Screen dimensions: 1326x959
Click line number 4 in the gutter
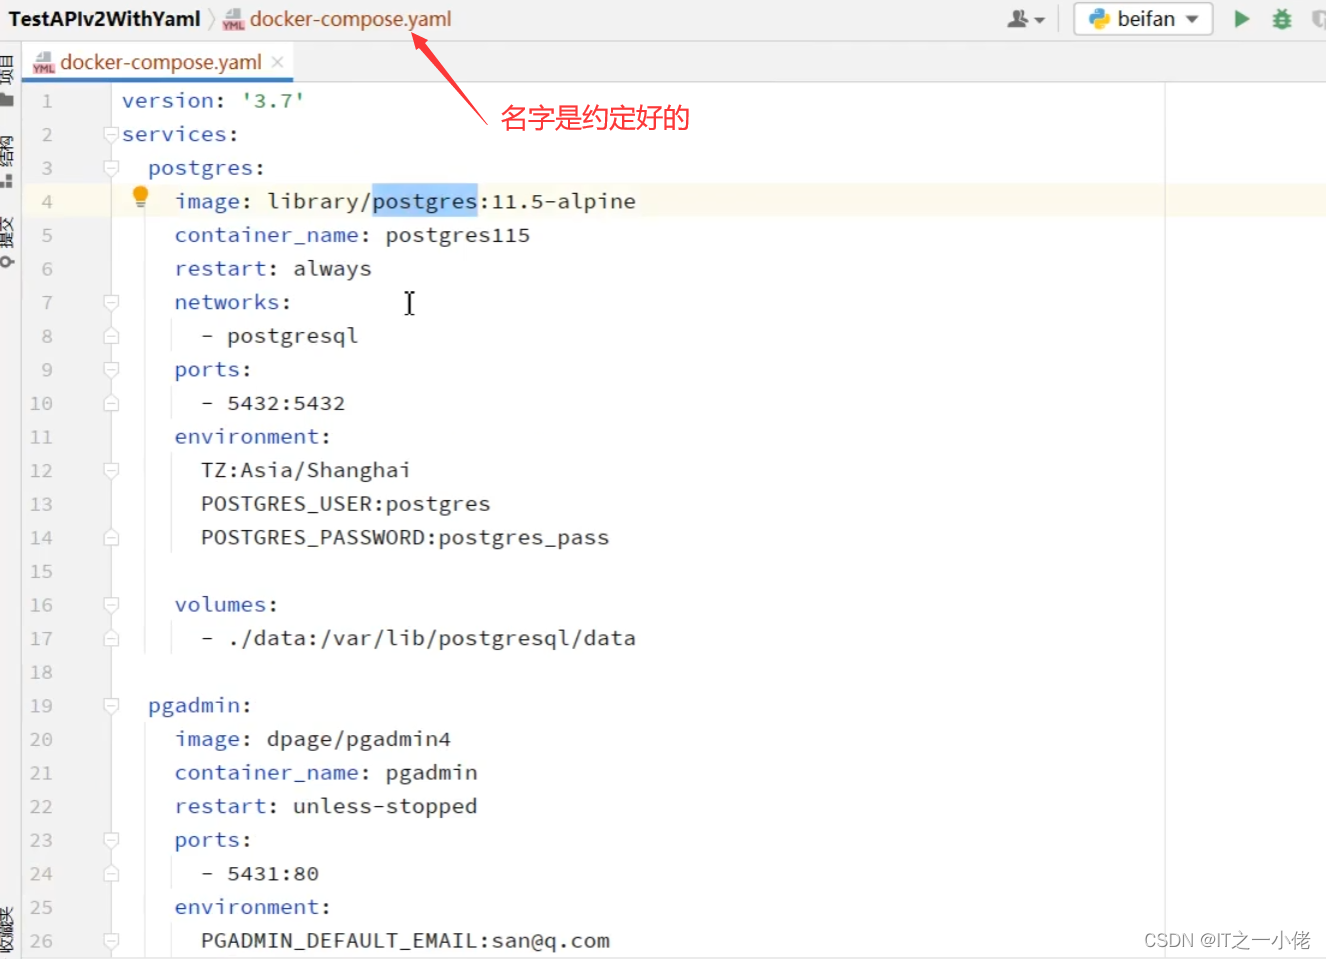coord(47,202)
